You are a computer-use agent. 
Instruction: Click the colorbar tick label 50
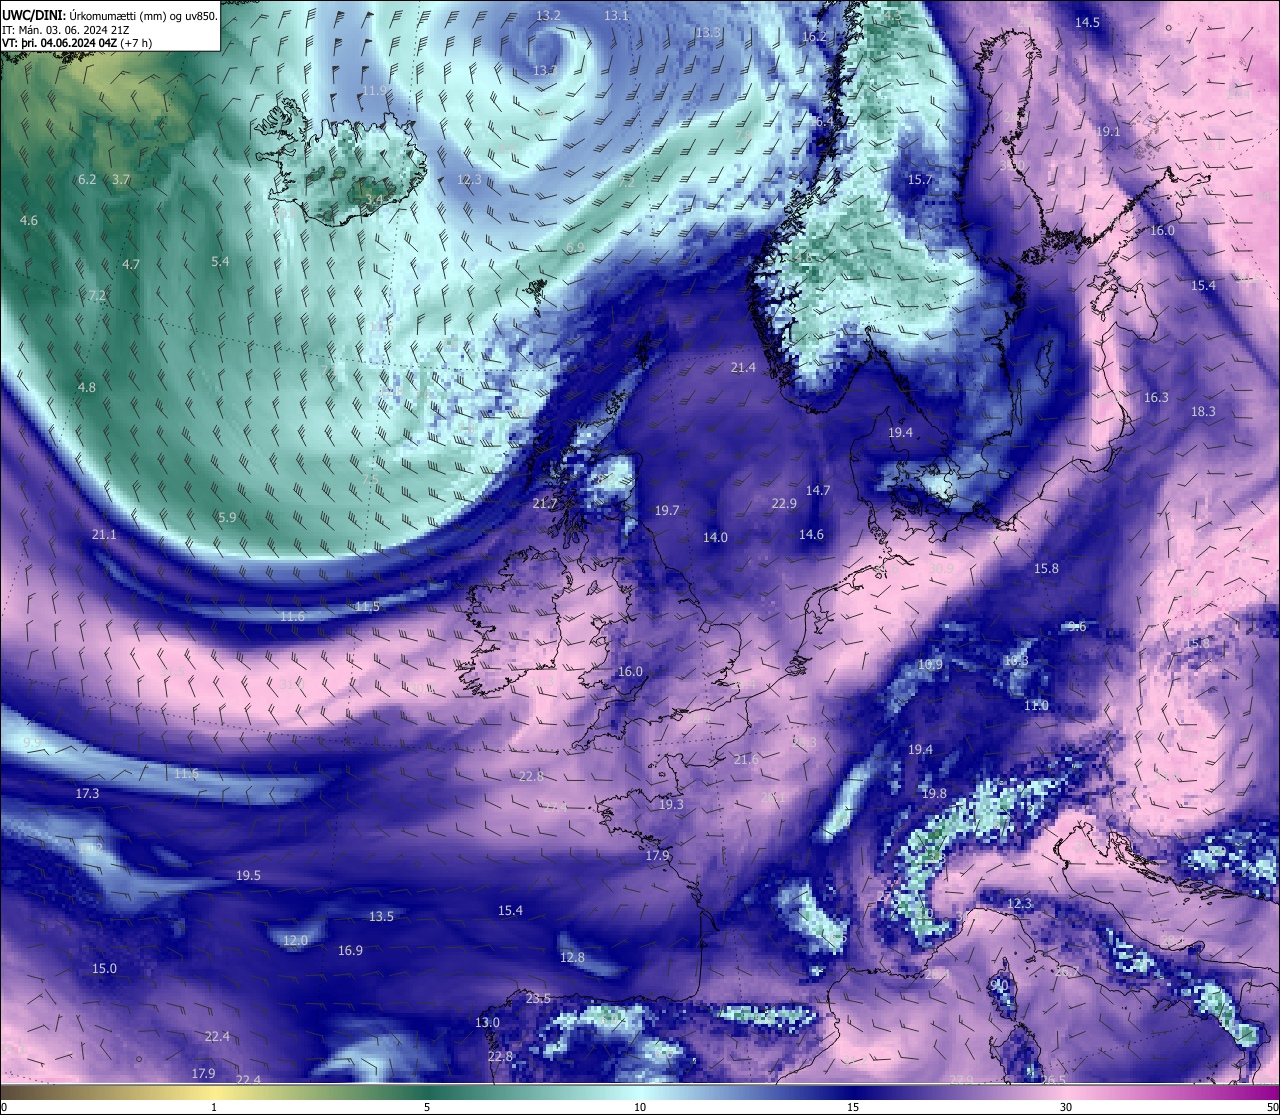click(x=1272, y=1107)
